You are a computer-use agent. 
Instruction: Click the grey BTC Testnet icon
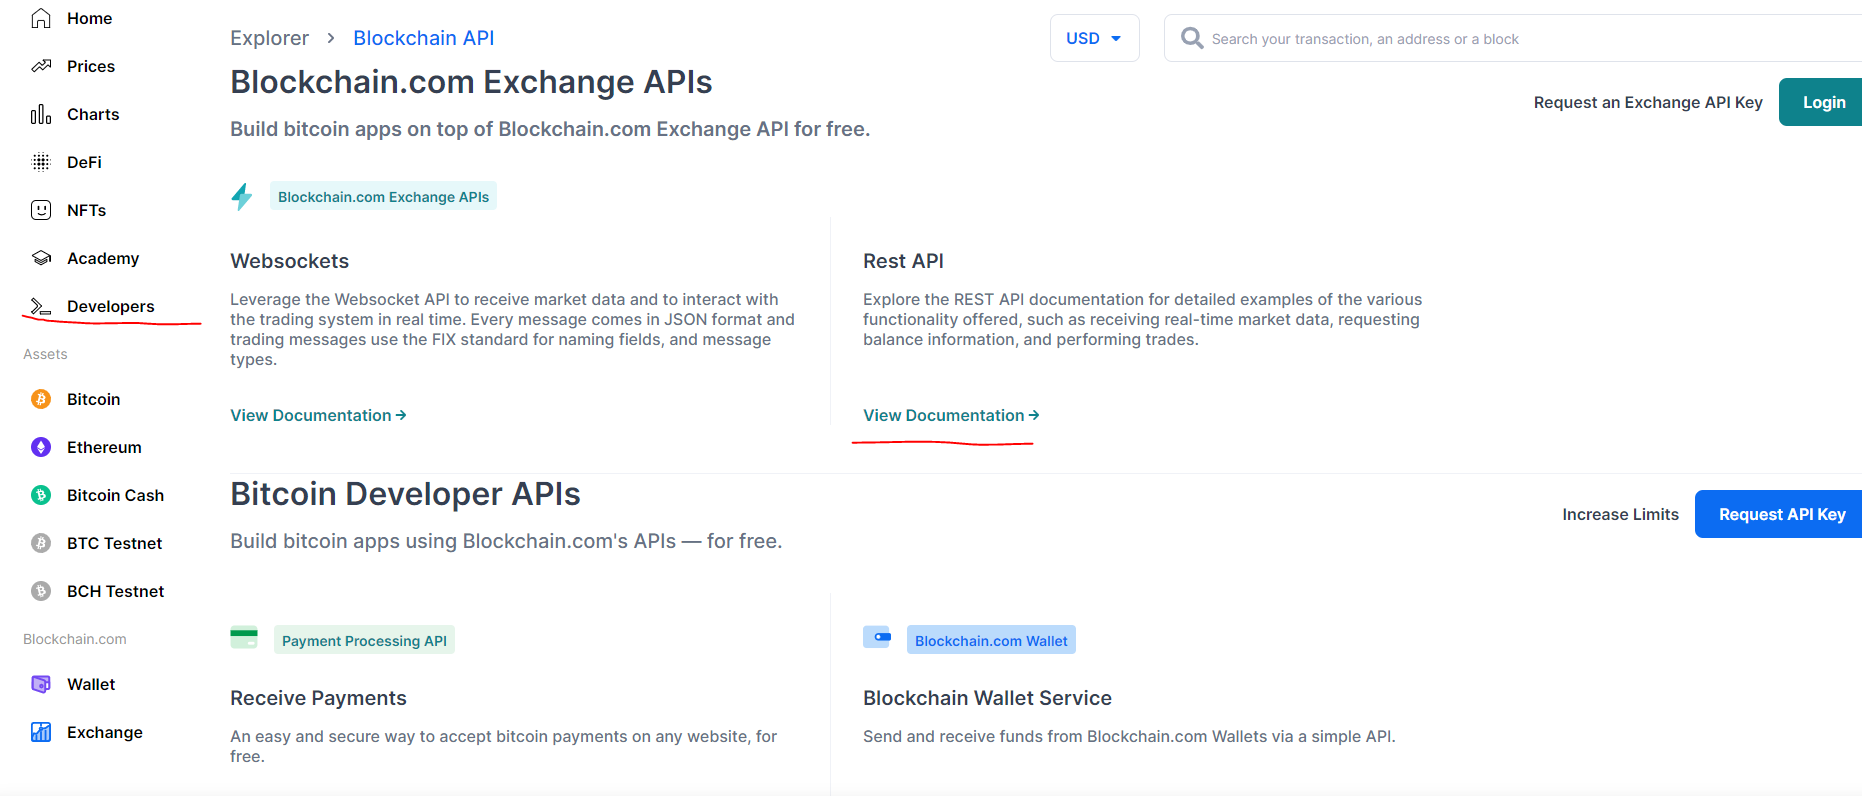coord(41,543)
